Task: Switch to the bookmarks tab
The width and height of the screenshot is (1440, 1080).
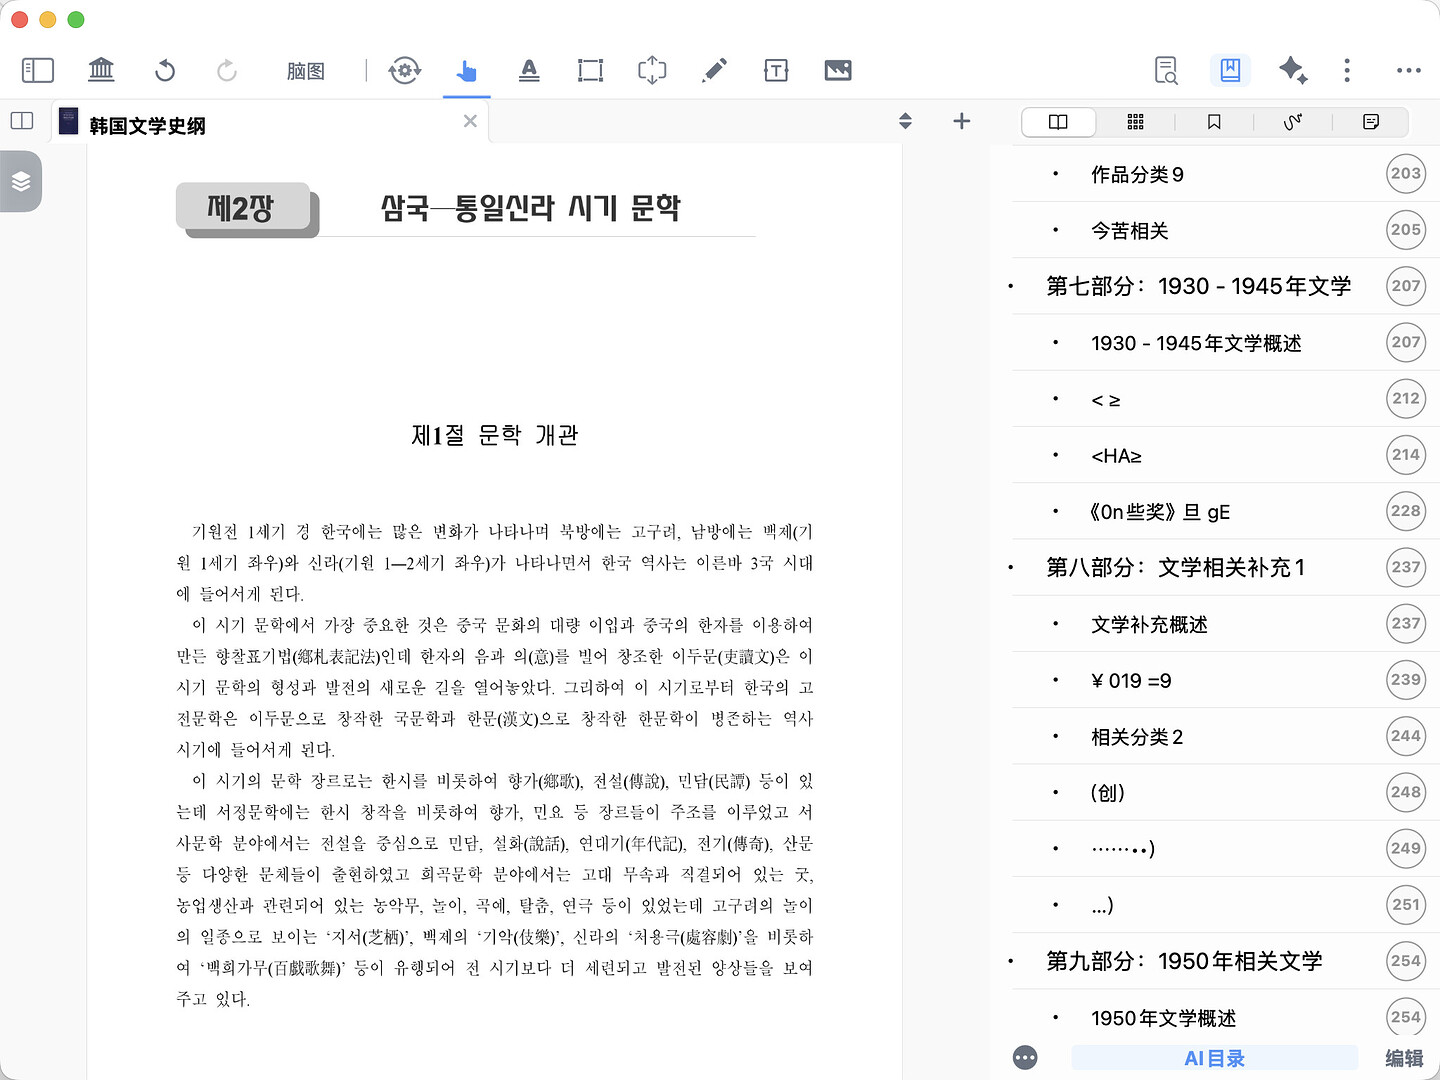Action: click(x=1214, y=122)
